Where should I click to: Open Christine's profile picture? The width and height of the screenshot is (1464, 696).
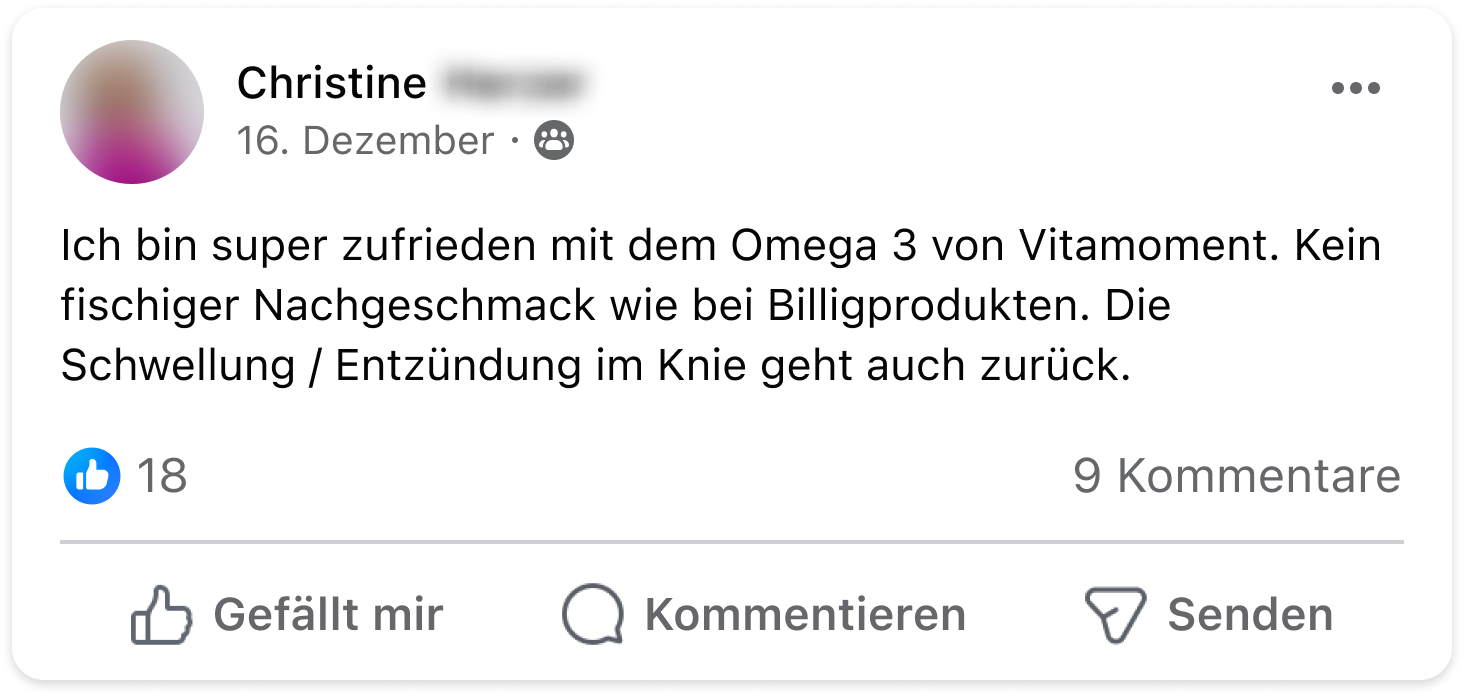[132, 112]
